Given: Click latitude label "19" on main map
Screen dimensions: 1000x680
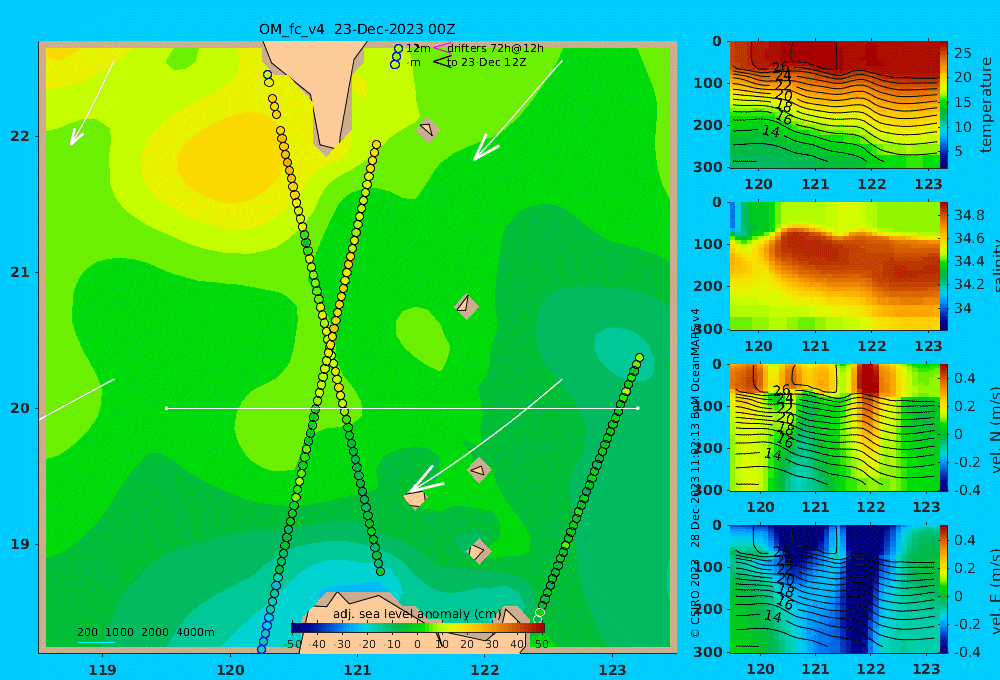Looking at the screenshot, I should point(20,544).
